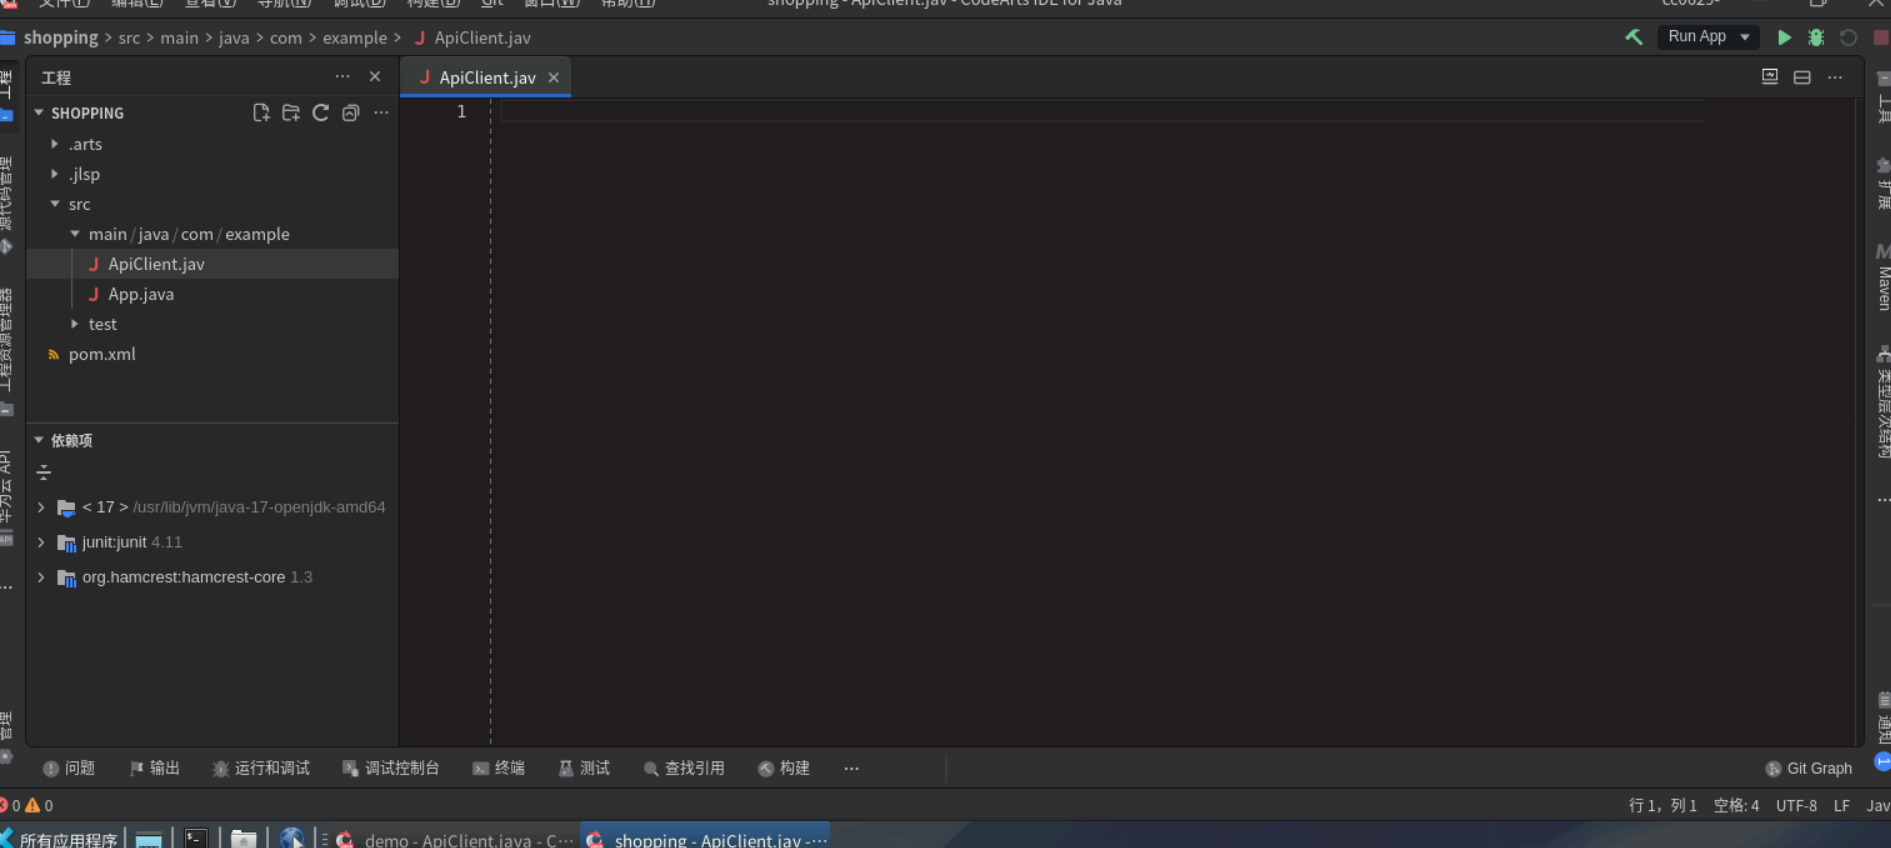The image size is (1891, 848).
Task: Open 工程 panel more options ellipsis
Action: [343, 77]
